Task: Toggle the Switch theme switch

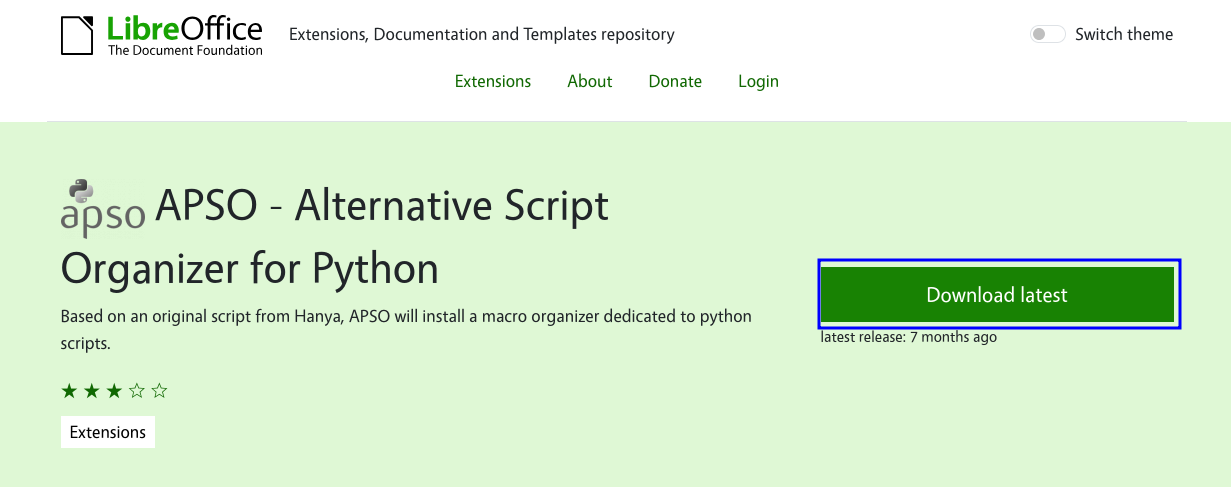Action: click(x=1048, y=34)
